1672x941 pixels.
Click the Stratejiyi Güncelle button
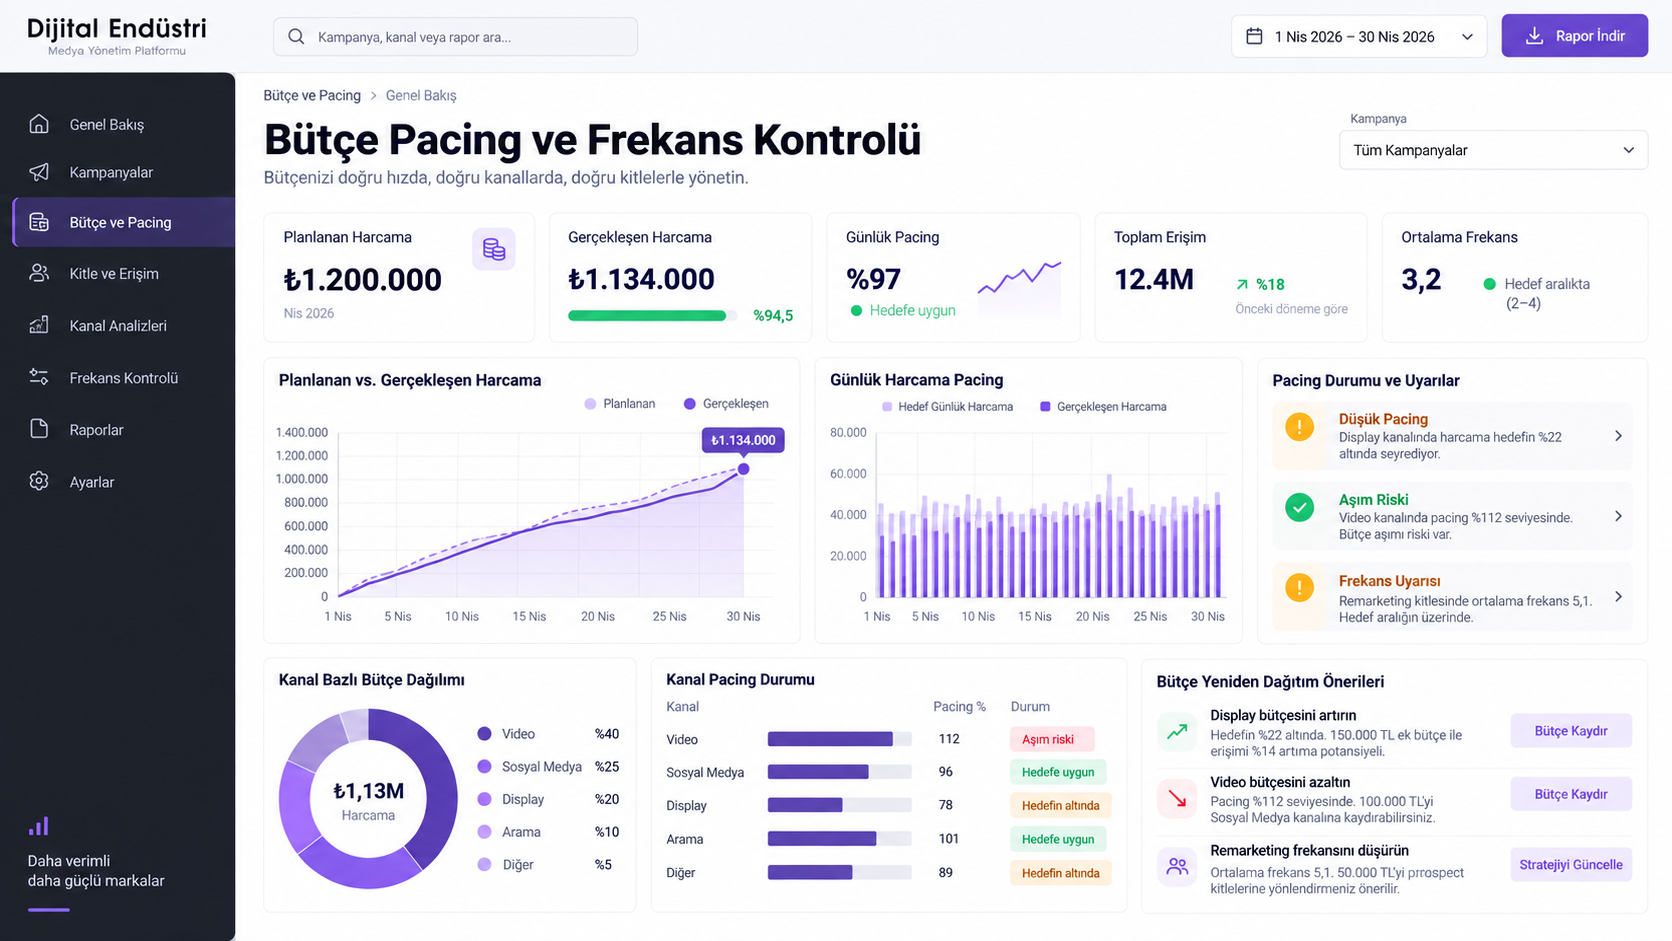click(x=1571, y=865)
